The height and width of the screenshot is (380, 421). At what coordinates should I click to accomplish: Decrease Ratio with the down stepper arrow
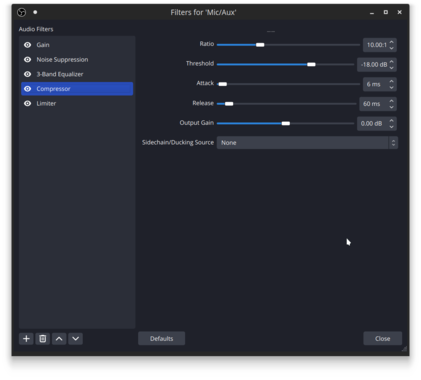392,48
